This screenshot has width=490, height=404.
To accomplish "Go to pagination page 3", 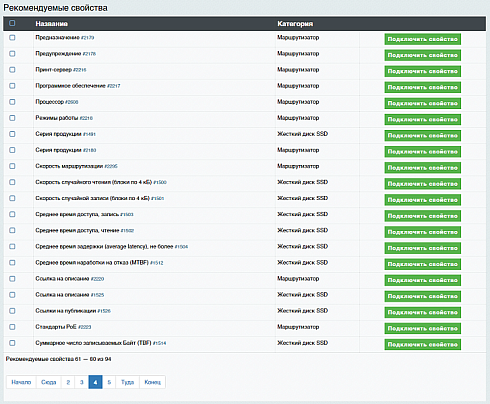I will tap(82, 382).
